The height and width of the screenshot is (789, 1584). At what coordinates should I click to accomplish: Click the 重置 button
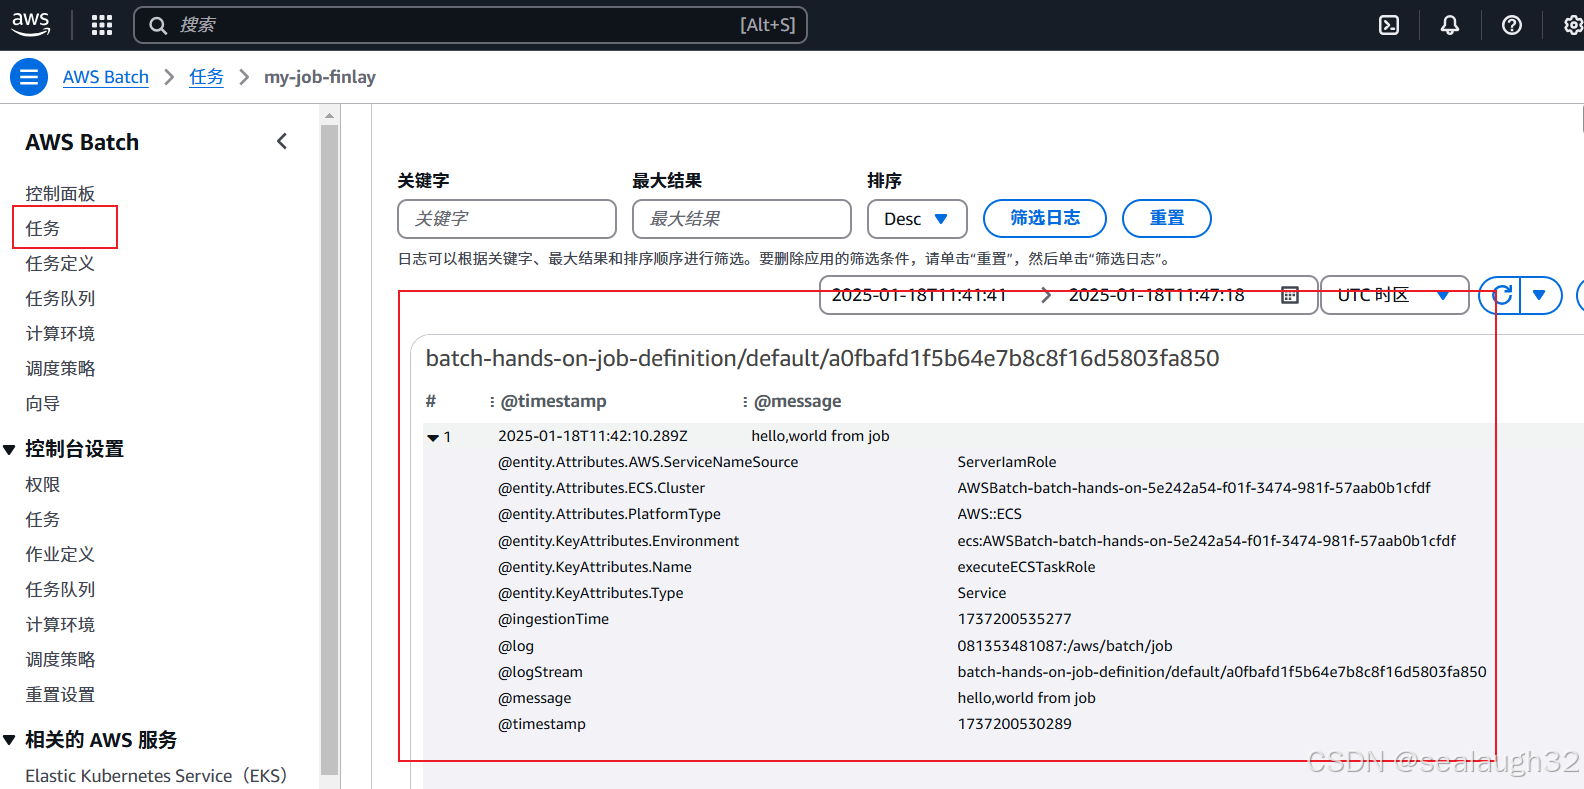coord(1167,218)
